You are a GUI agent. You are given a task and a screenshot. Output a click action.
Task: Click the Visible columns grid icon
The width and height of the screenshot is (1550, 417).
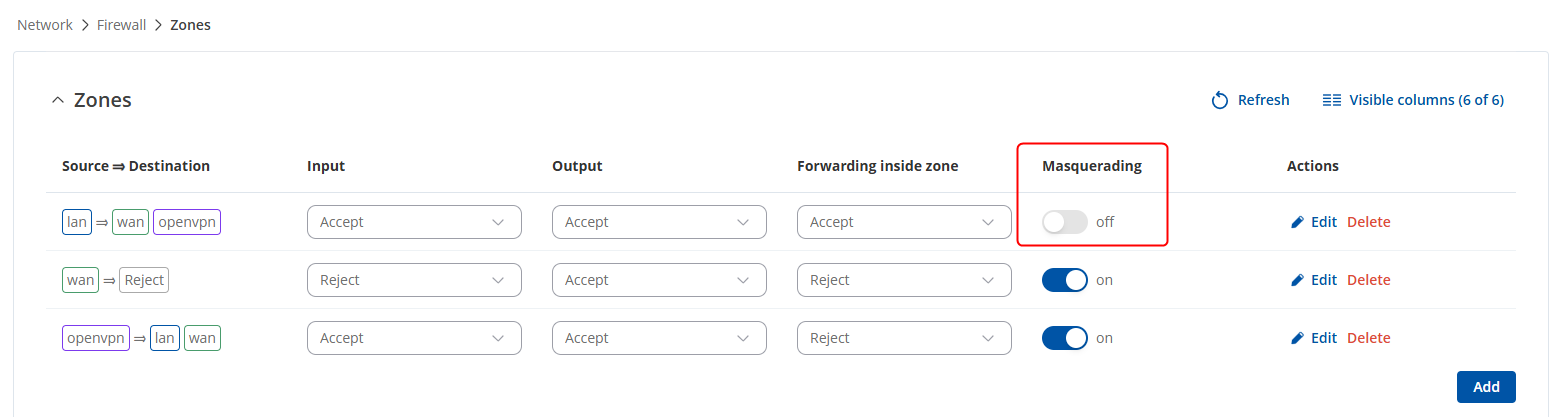[x=1331, y=100]
